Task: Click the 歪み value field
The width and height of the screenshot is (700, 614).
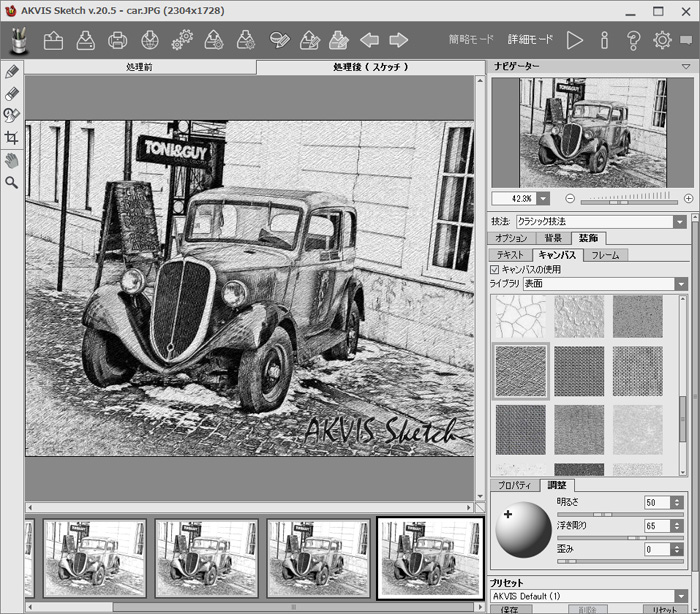Action: click(657, 549)
